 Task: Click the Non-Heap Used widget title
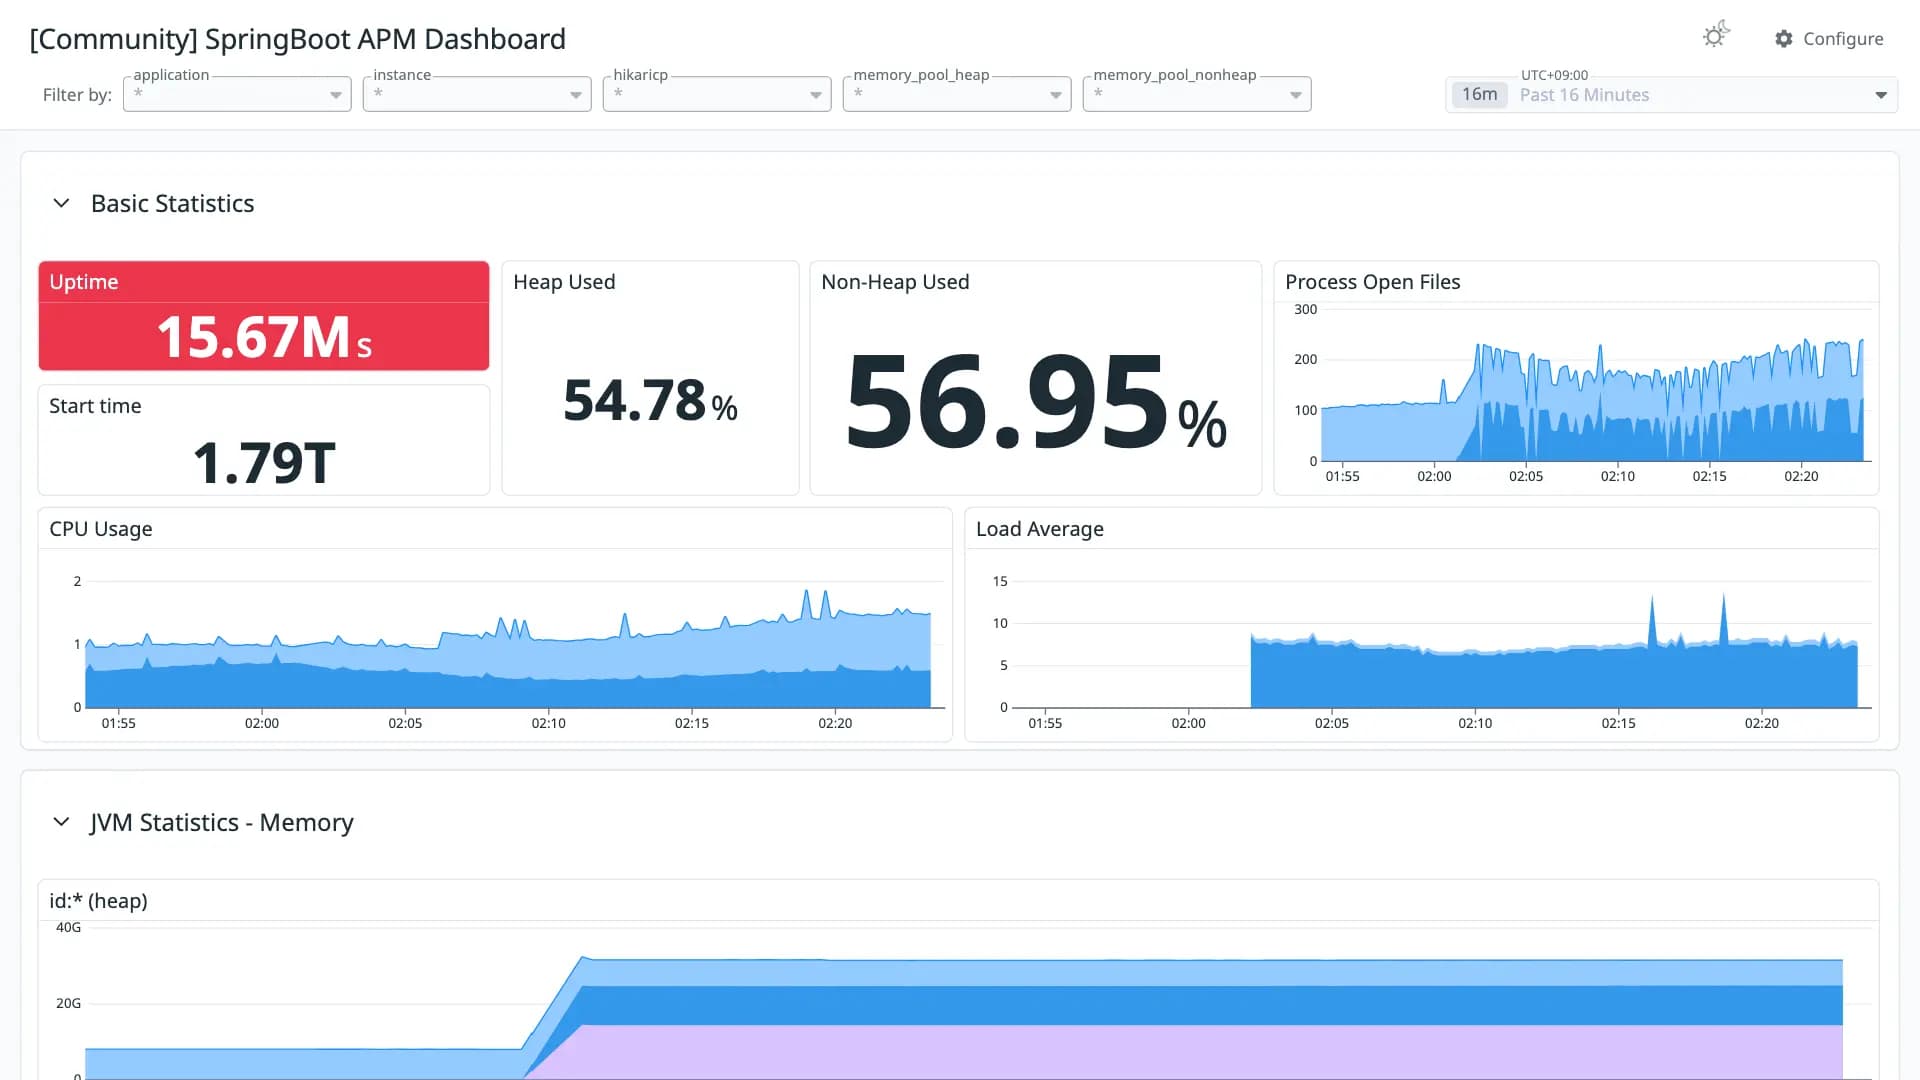(x=895, y=282)
